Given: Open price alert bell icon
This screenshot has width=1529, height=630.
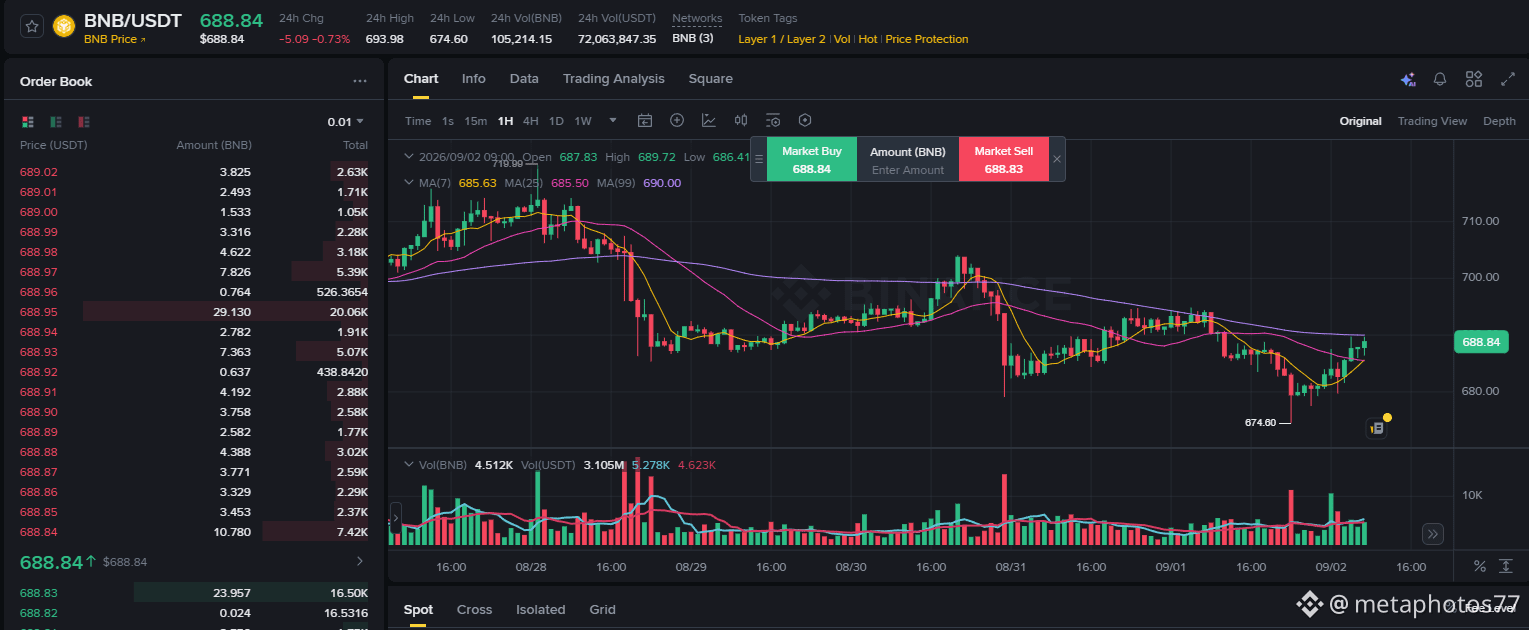Looking at the screenshot, I should [1440, 79].
